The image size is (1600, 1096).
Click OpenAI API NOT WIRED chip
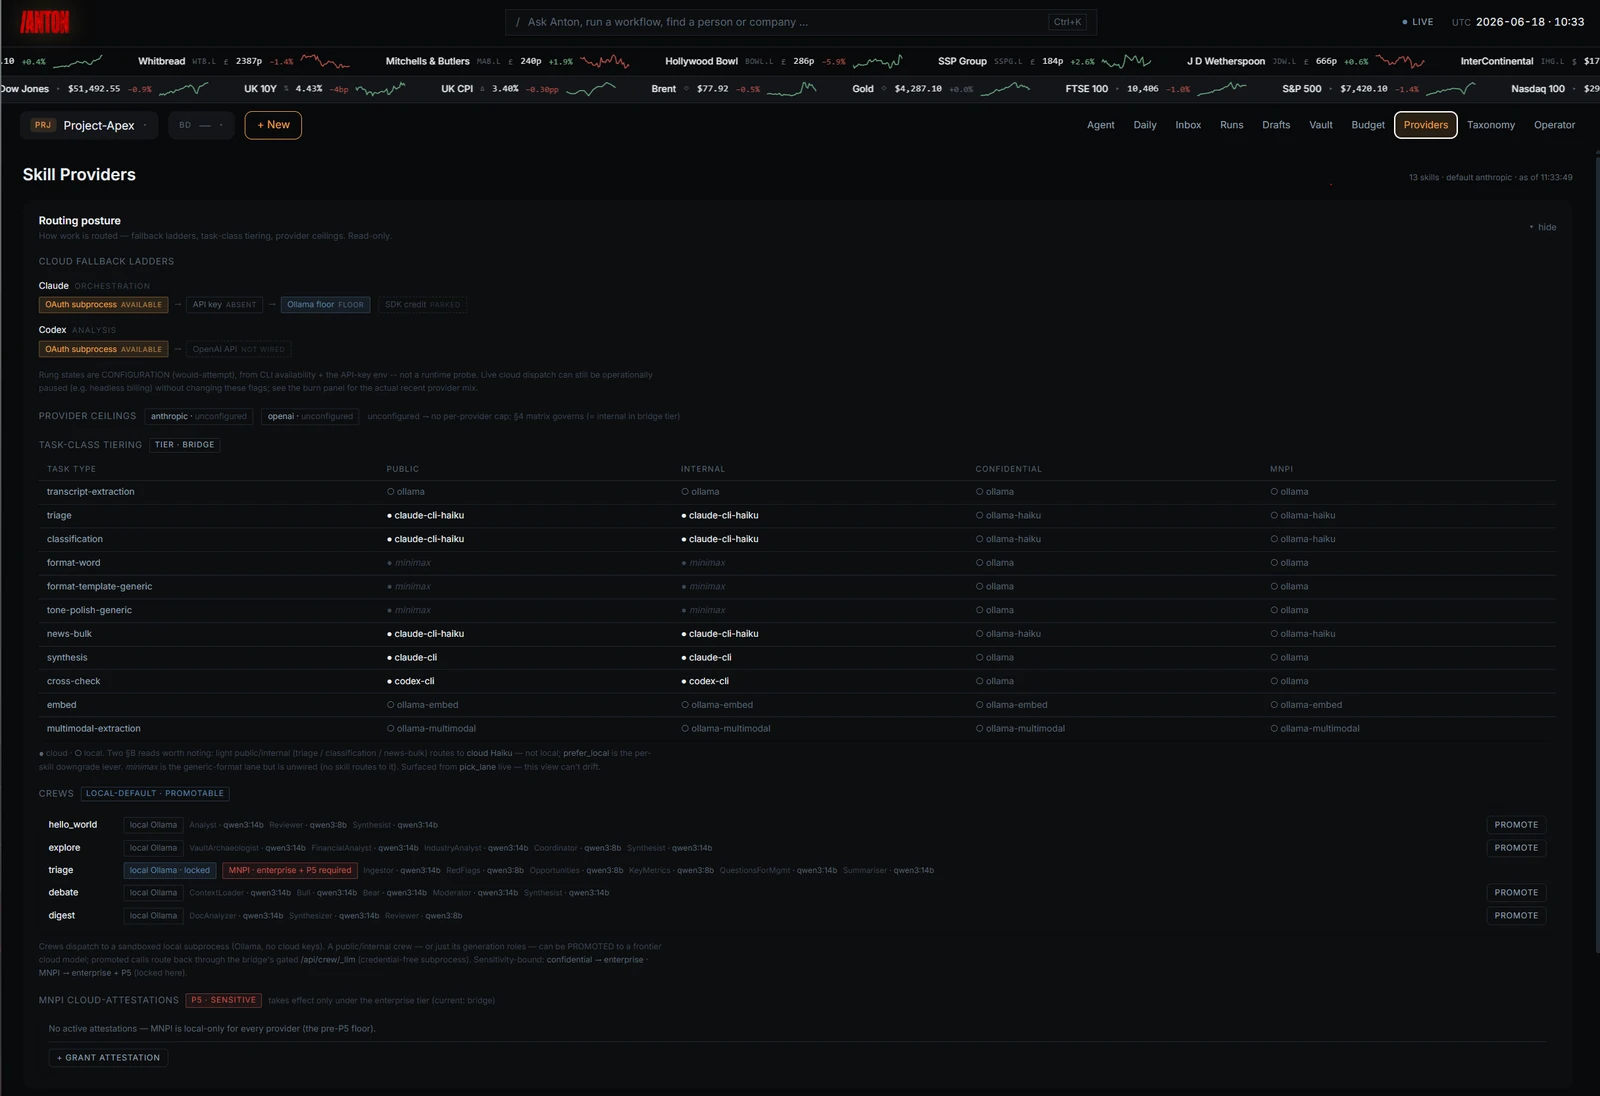tap(238, 349)
